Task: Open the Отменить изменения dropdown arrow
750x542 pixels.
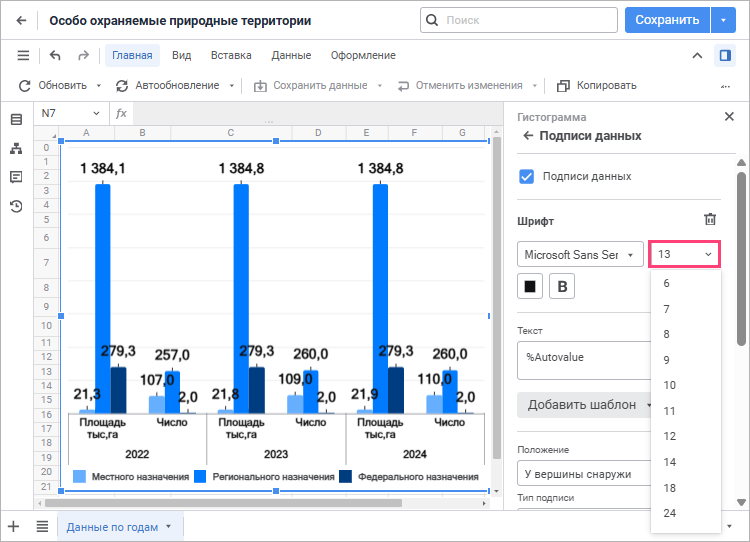Action: (535, 86)
